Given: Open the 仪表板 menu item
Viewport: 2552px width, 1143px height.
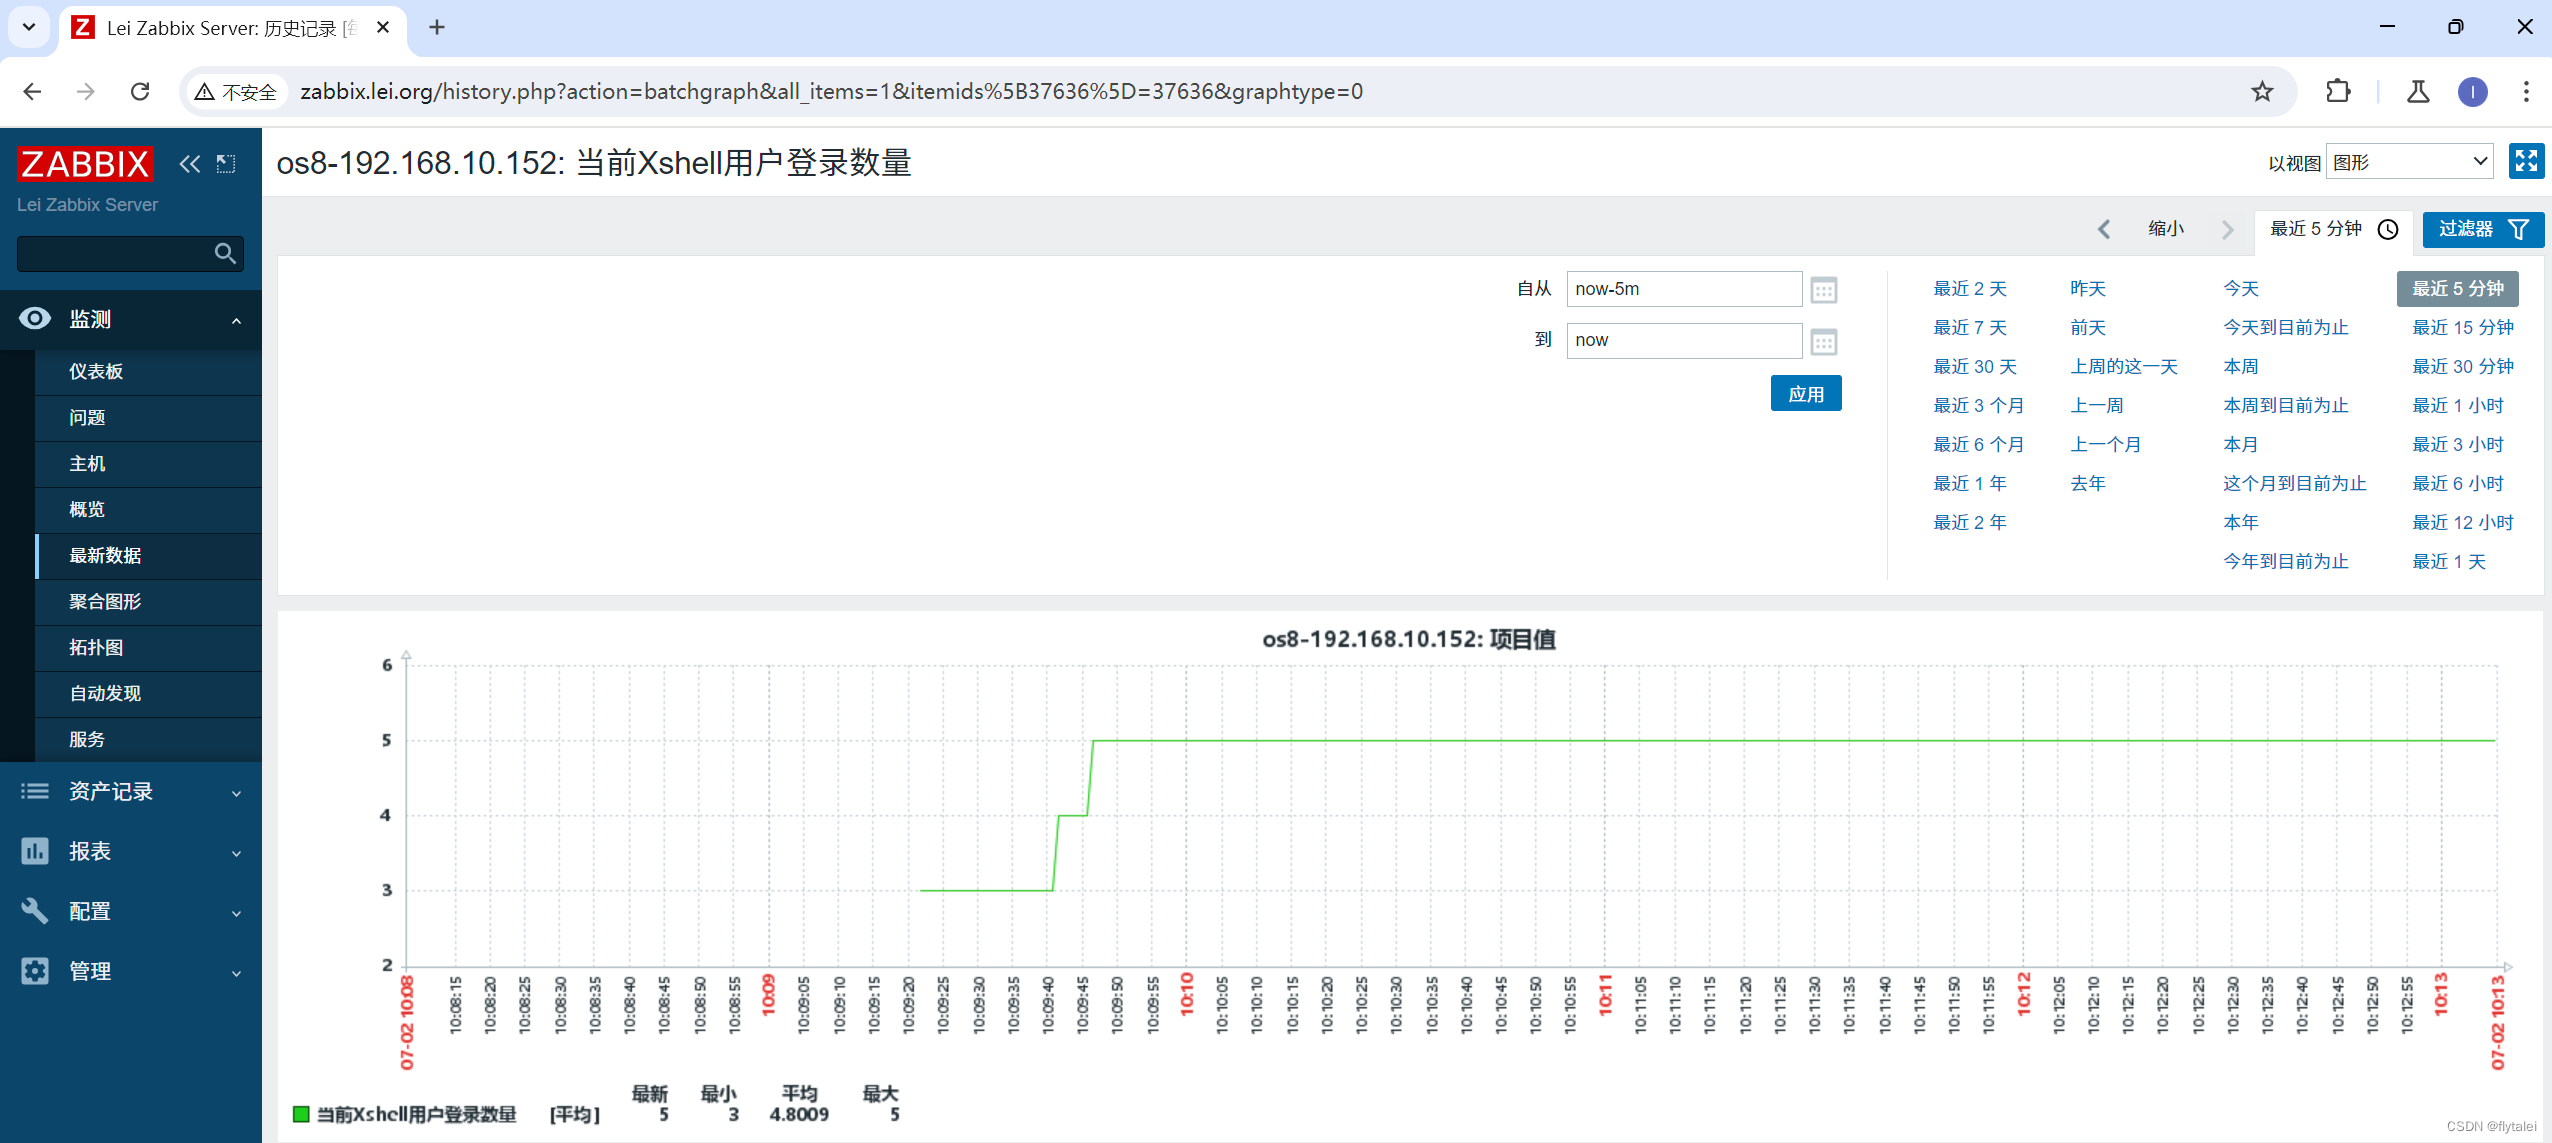Looking at the screenshot, I should [x=148, y=372].
